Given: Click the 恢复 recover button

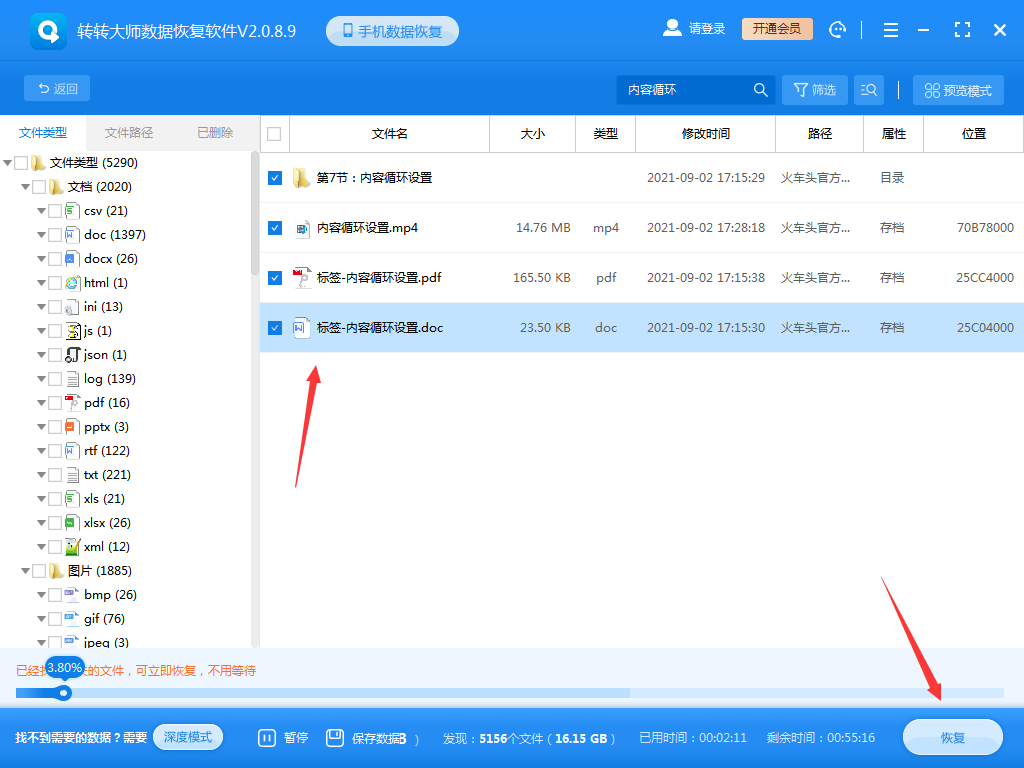Looking at the screenshot, I should point(951,737).
